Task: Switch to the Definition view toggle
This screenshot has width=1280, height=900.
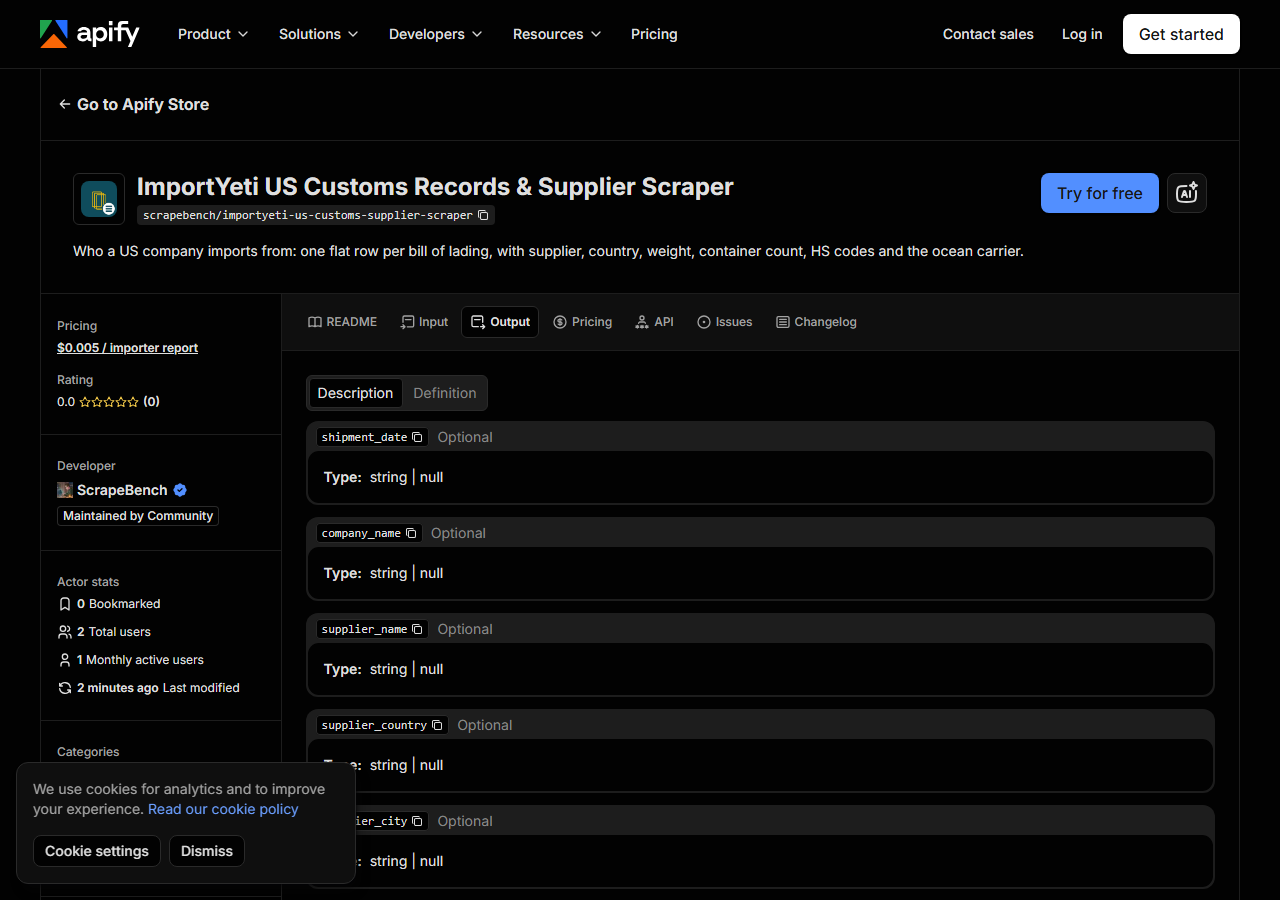Action: [x=445, y=393]
